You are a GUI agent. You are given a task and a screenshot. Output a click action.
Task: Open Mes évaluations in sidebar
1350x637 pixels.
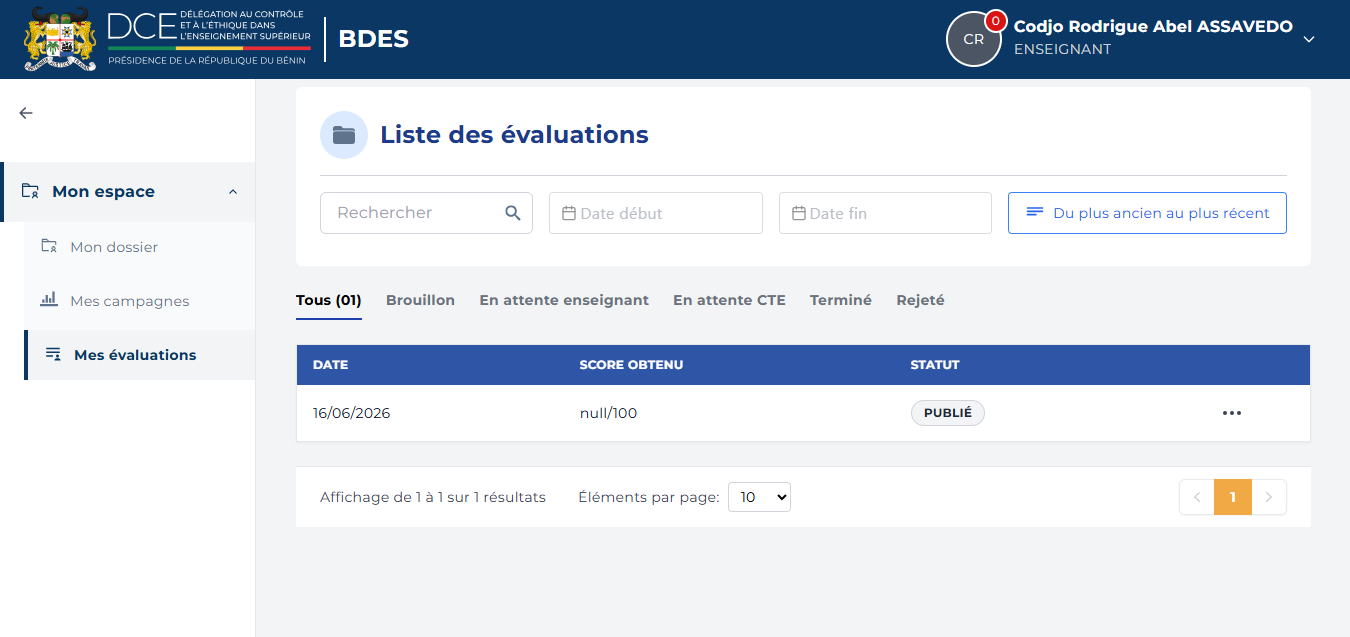tap(140, 355)
